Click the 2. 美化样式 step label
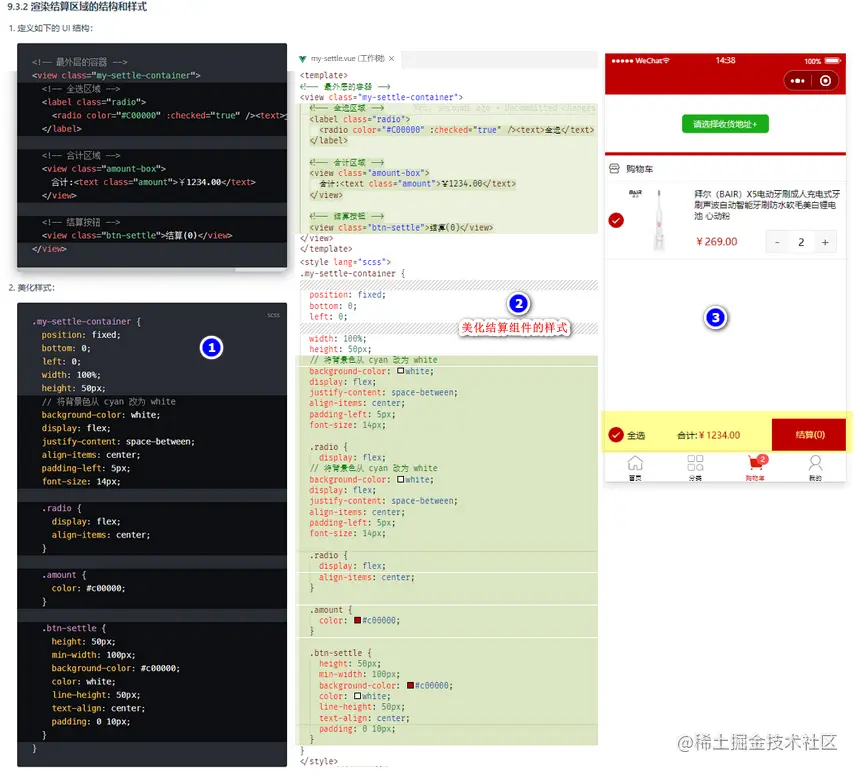860x775 pixels. [x=32, y=287]
